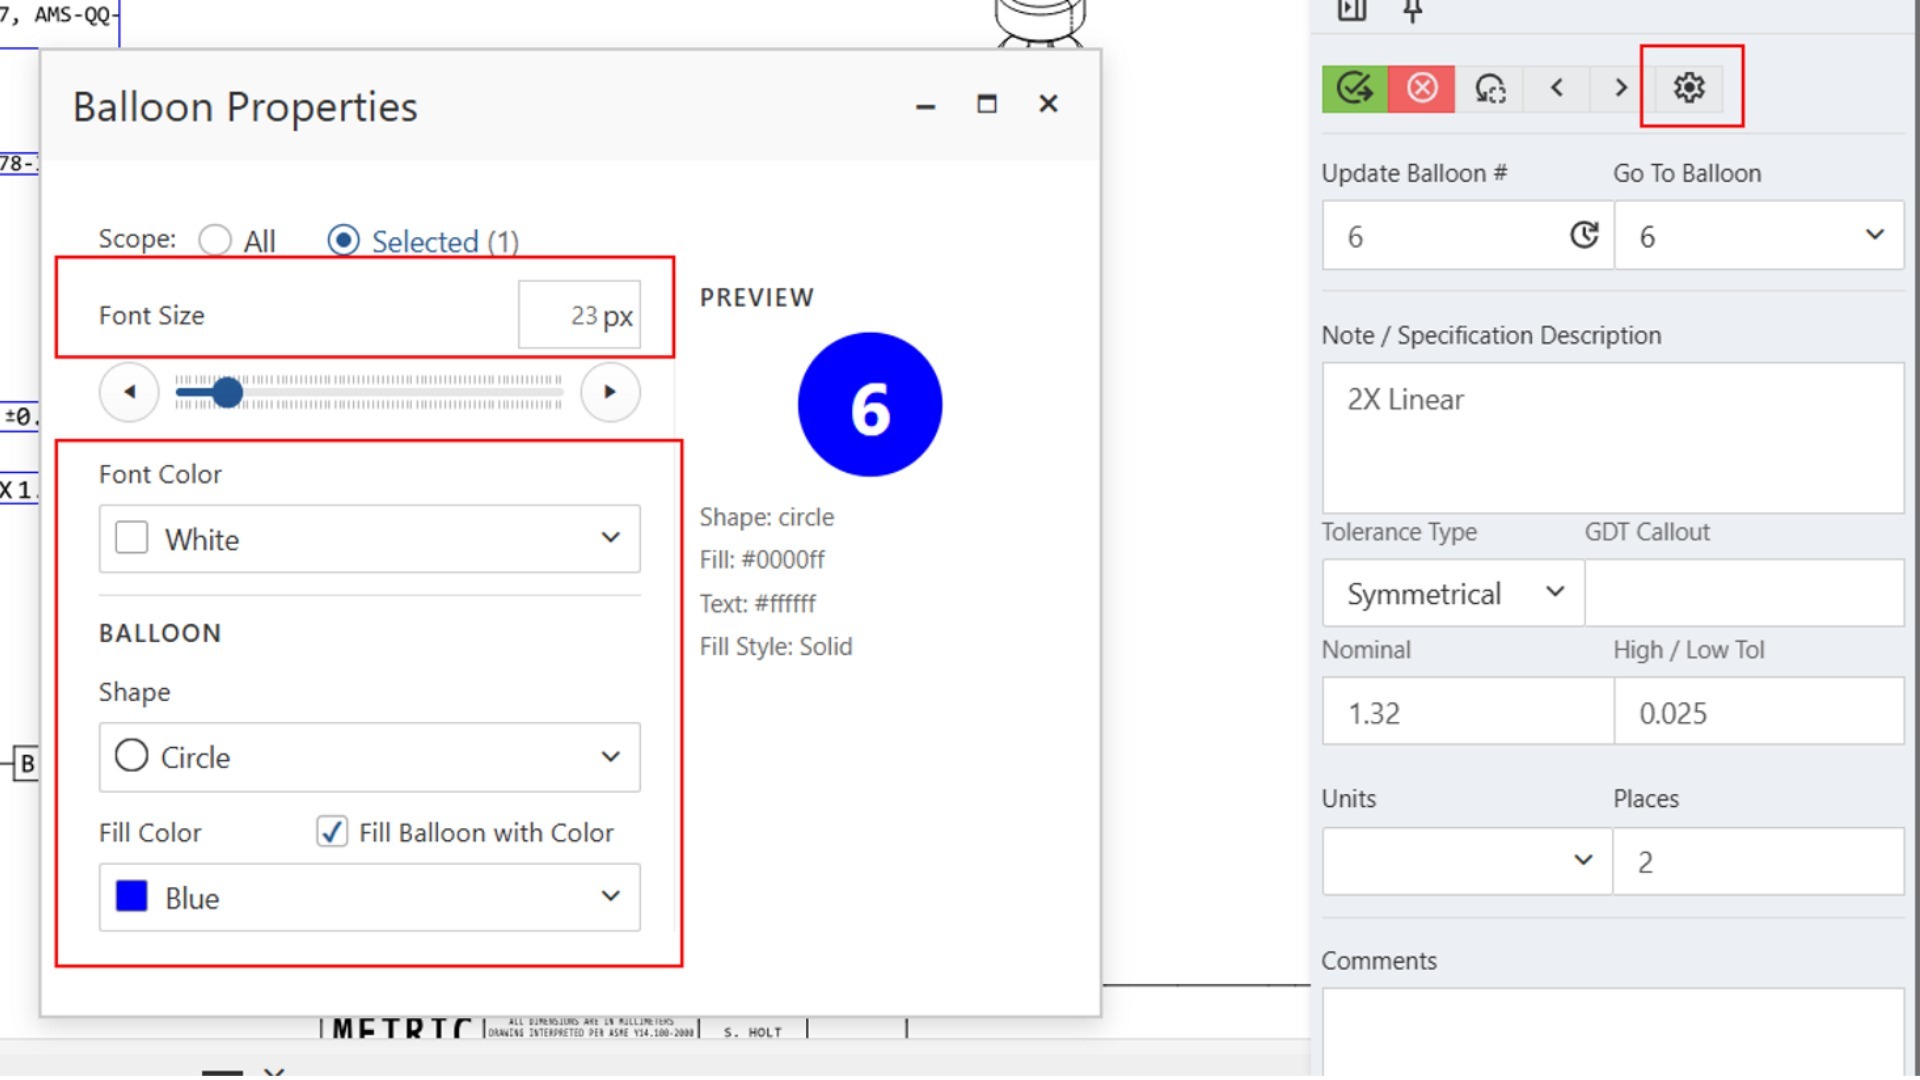The image size is (1920, 1080).
Task: Uncheck Fill Balloon with Color
Action: pyautogui.click(x=332, y=832)
